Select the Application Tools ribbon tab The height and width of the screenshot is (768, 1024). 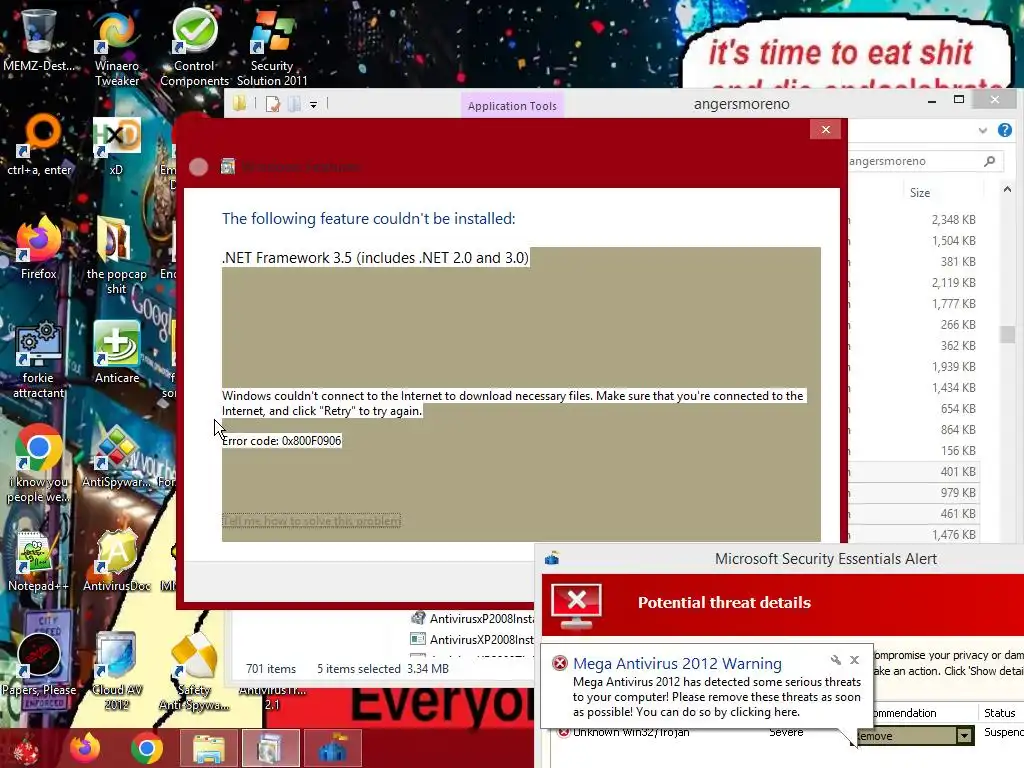[512, 106]
